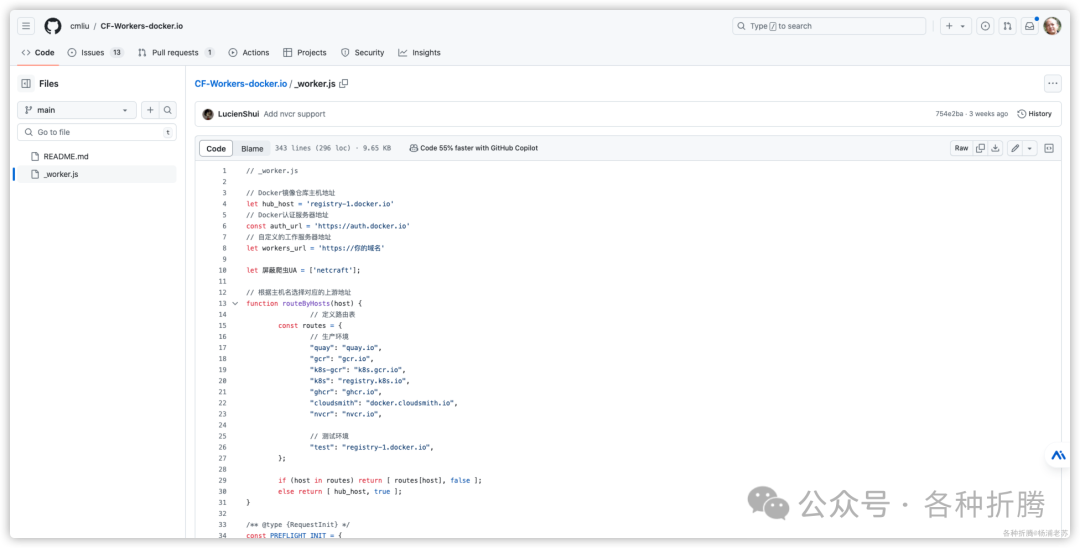1080x548 pixels.
Task: Switch to the Projects tab
Action: tap(304, 52)
